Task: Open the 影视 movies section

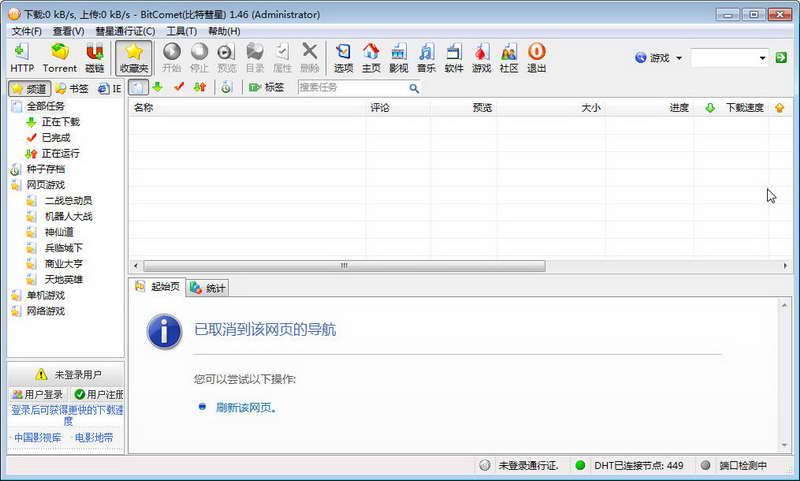Action: 398,58
